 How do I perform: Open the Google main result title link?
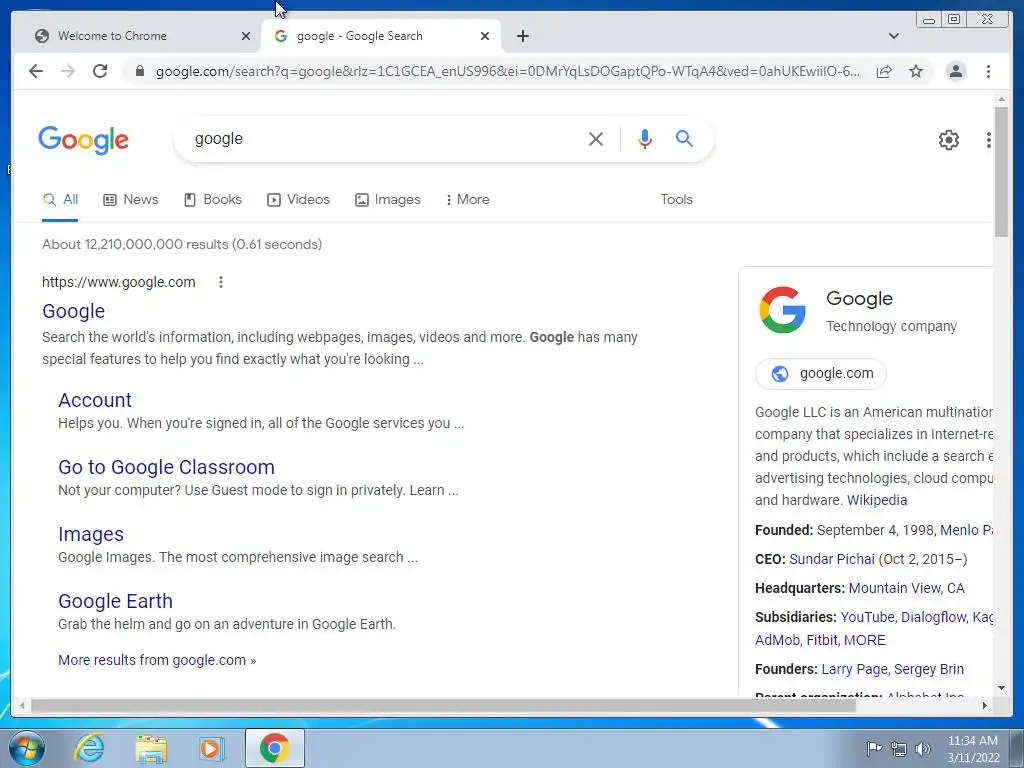click(74, 312)
